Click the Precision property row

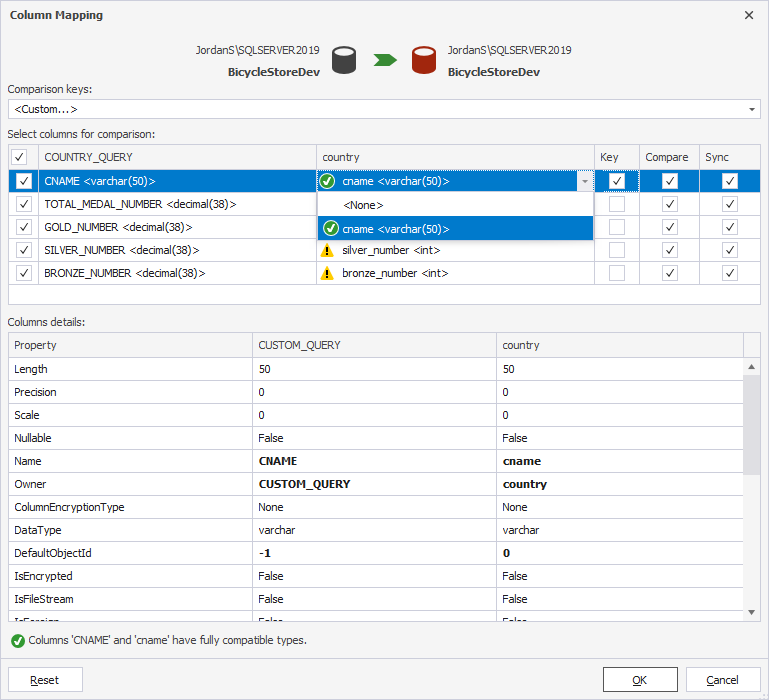pyautogui.click(x=376, y=392)
